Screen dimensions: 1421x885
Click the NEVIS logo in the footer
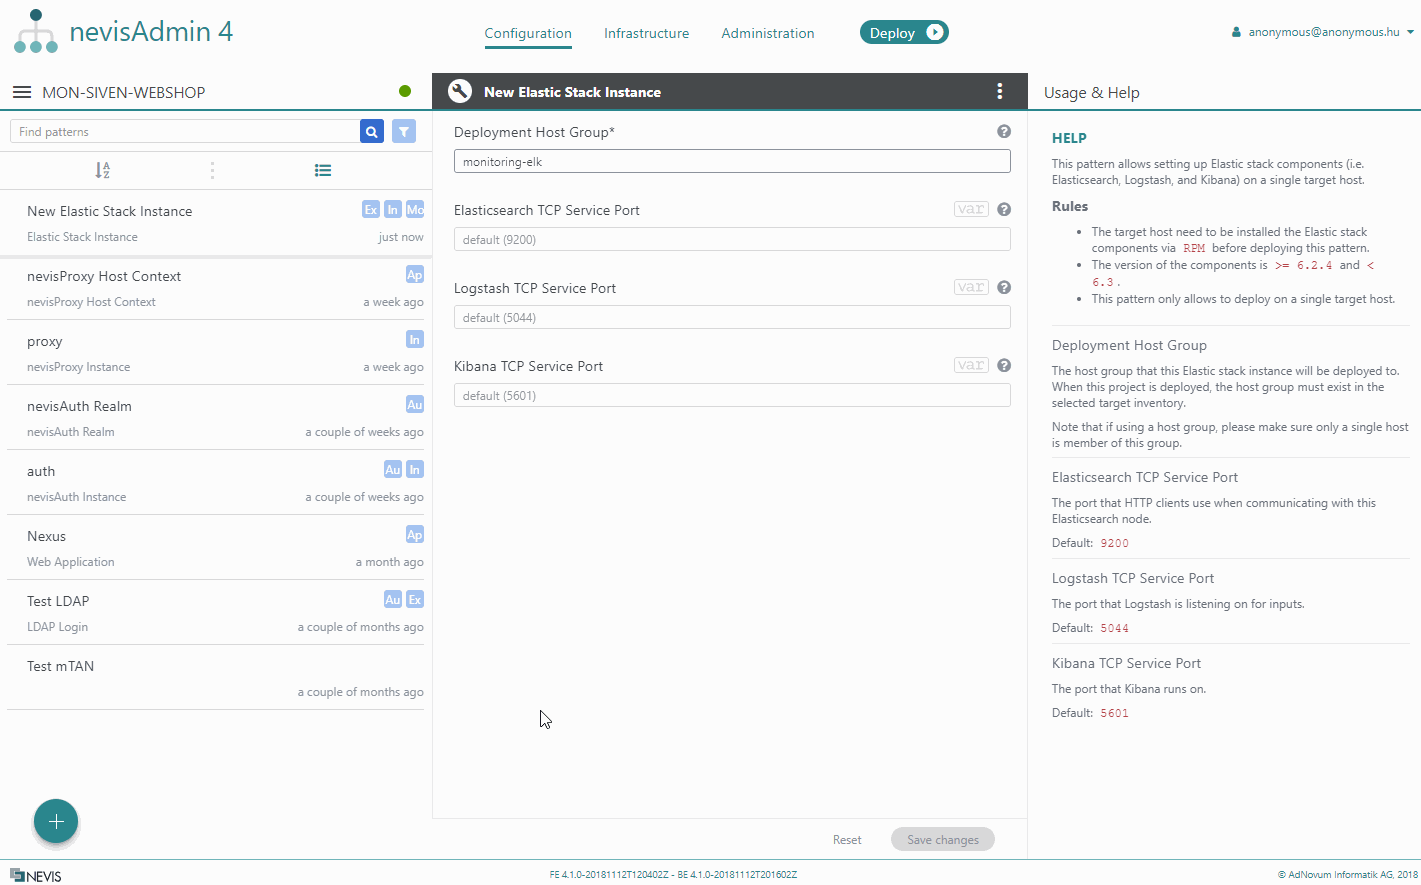tap(36, 875)
